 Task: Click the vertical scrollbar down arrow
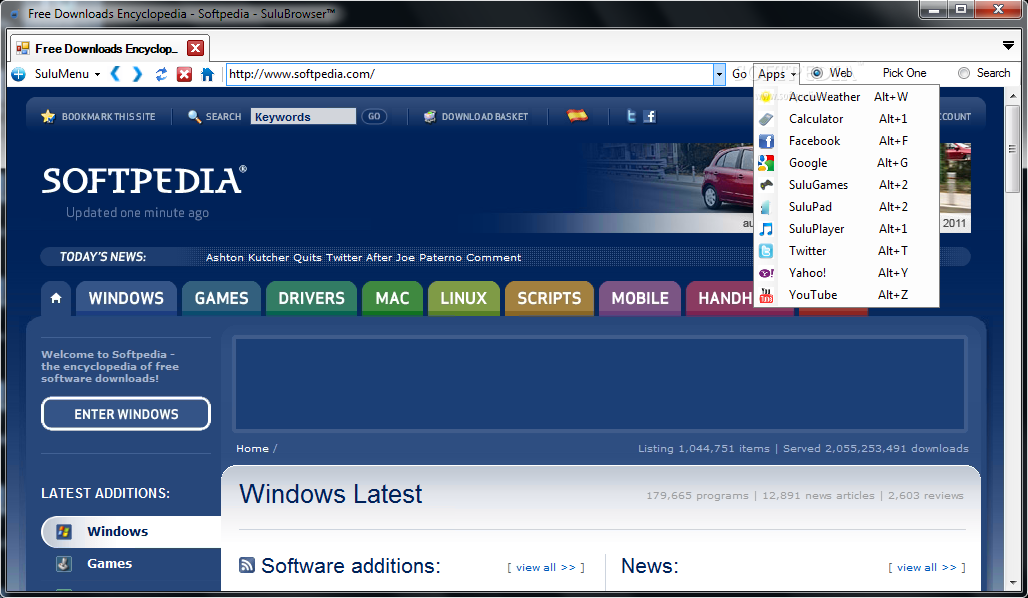(x=1013, y=582)
